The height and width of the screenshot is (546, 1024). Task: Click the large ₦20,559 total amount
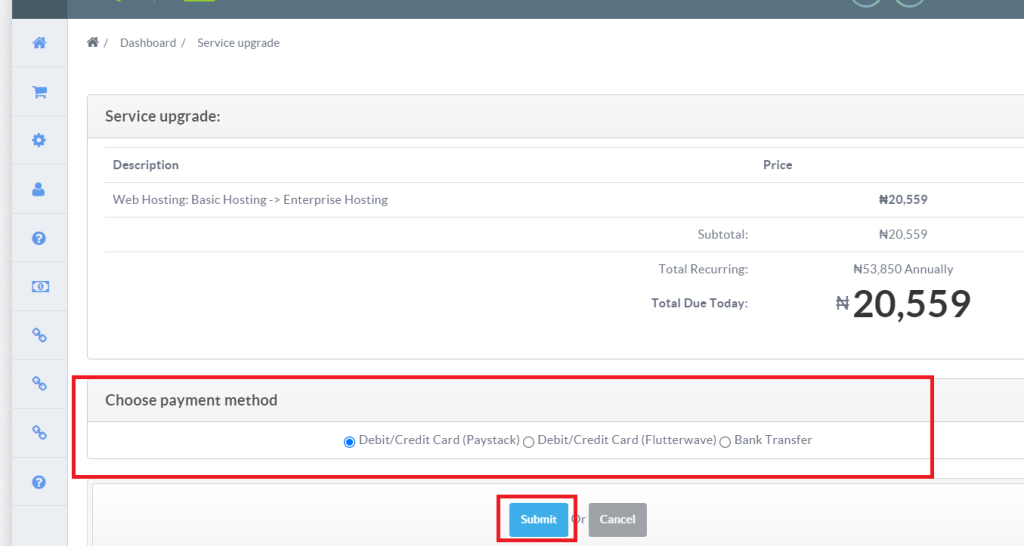point(903,304)
